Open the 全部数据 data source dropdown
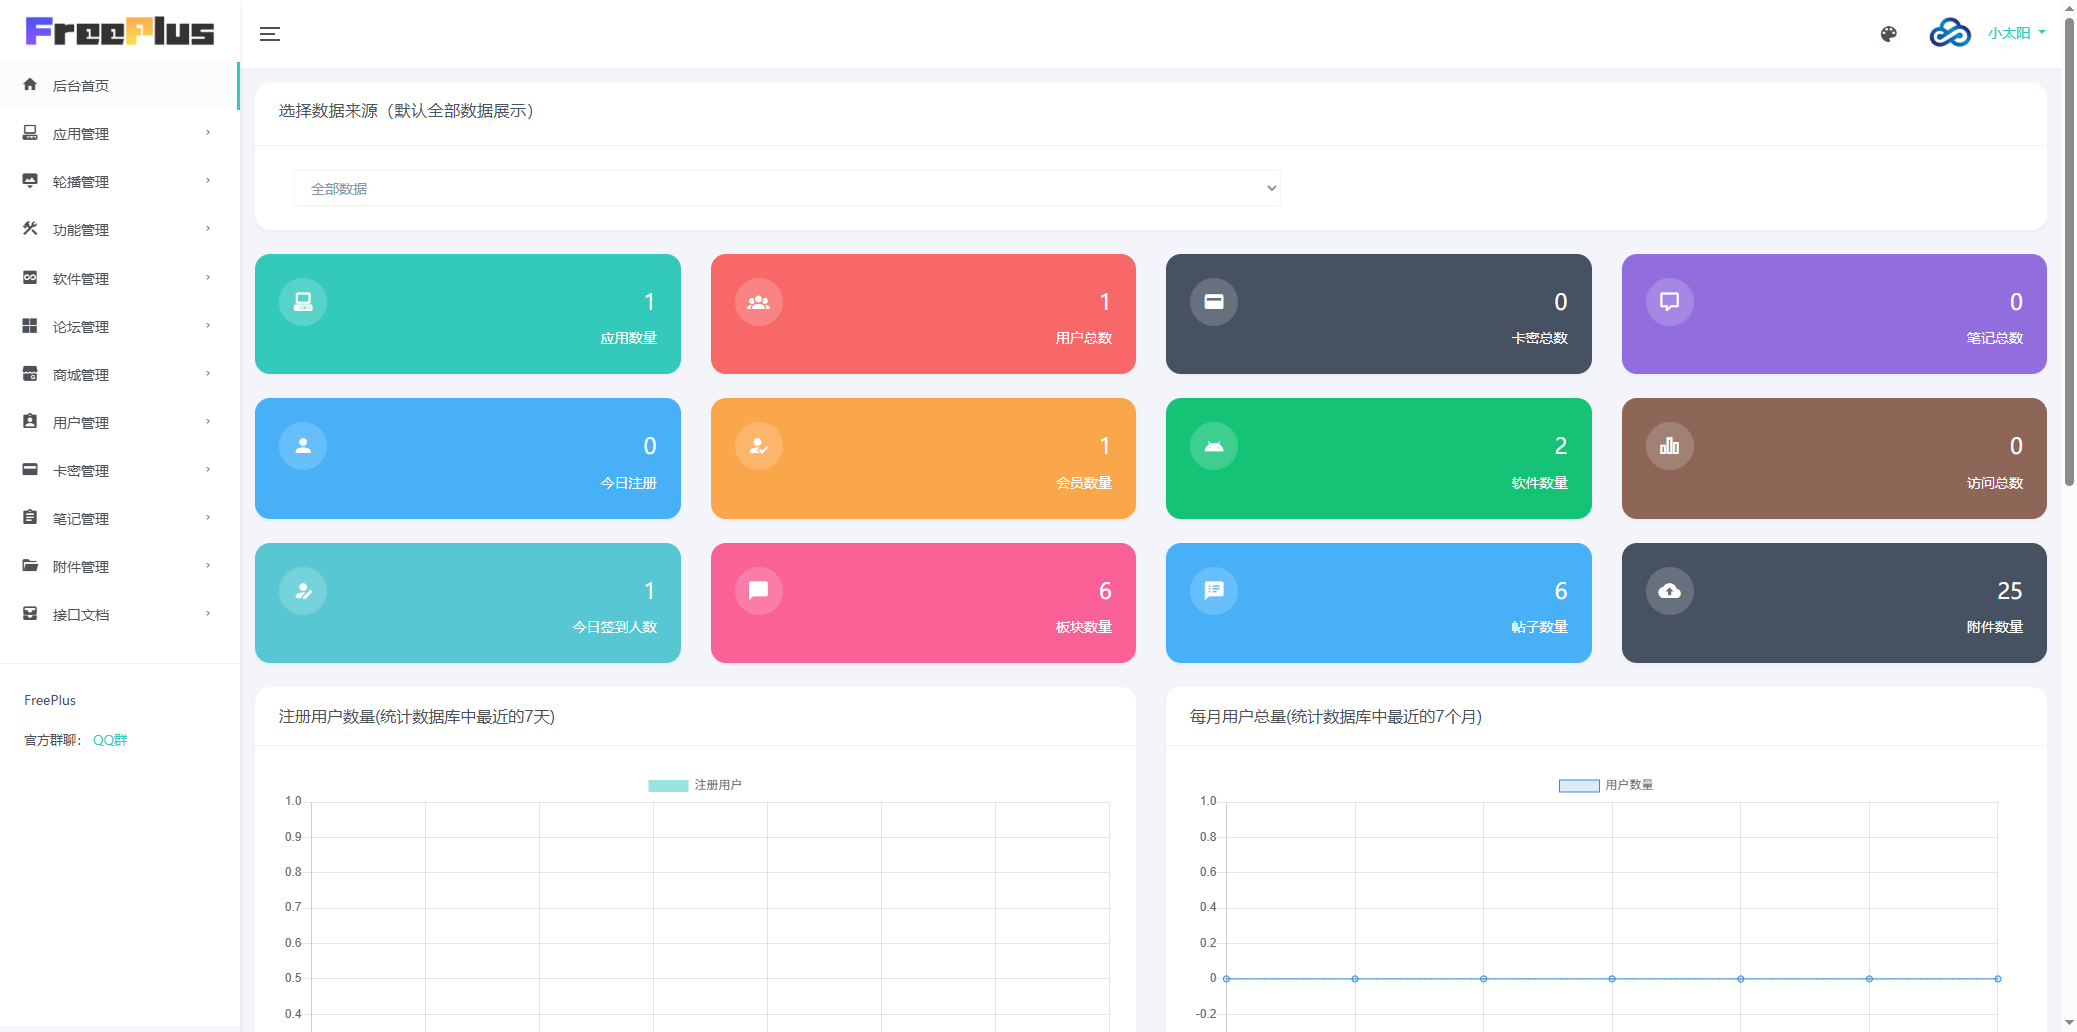This screenshot has width=2077, height=1032. pos(787,188)
